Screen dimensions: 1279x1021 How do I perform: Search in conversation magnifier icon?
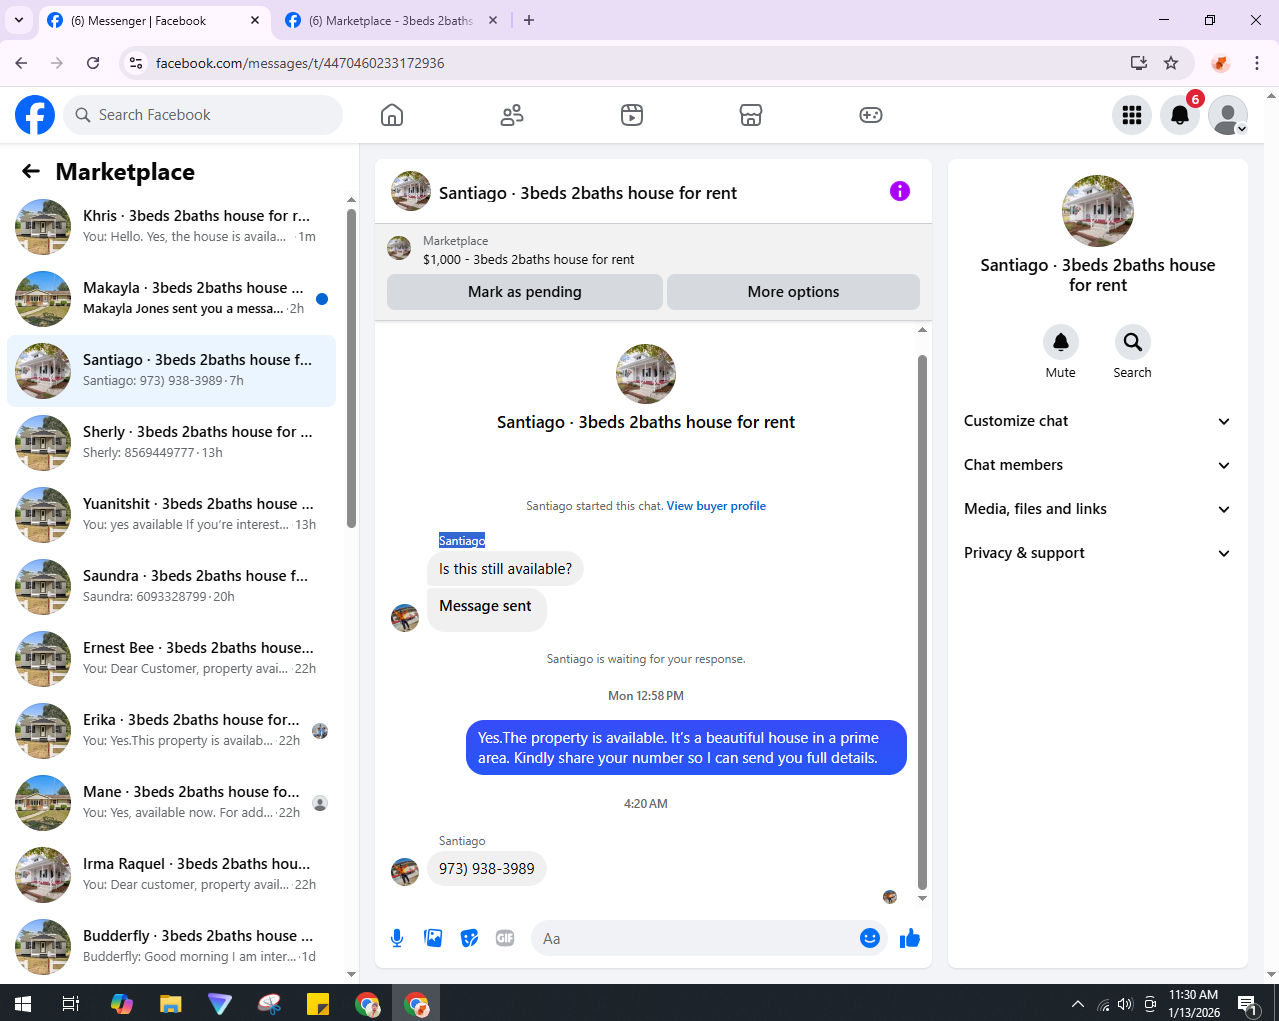[1133, 342]
